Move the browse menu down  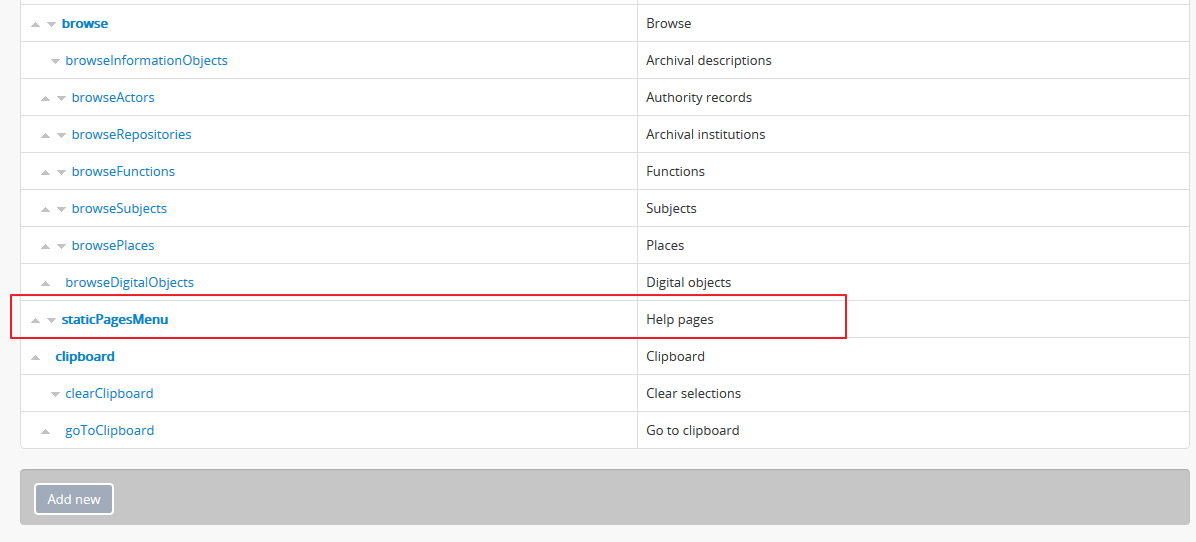click(x=51, y=24)
